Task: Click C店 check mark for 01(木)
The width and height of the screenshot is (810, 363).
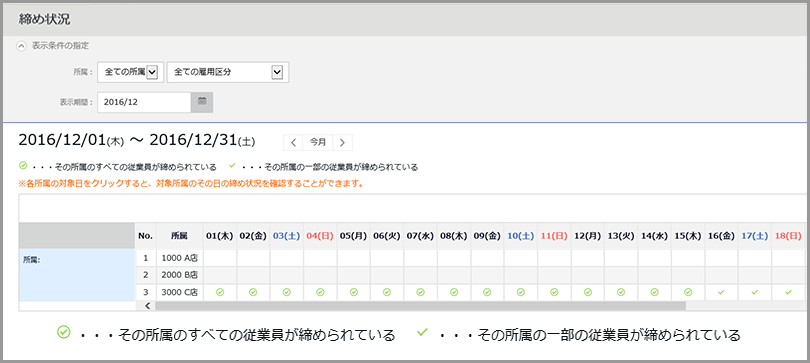Action: tap(220, 292)
